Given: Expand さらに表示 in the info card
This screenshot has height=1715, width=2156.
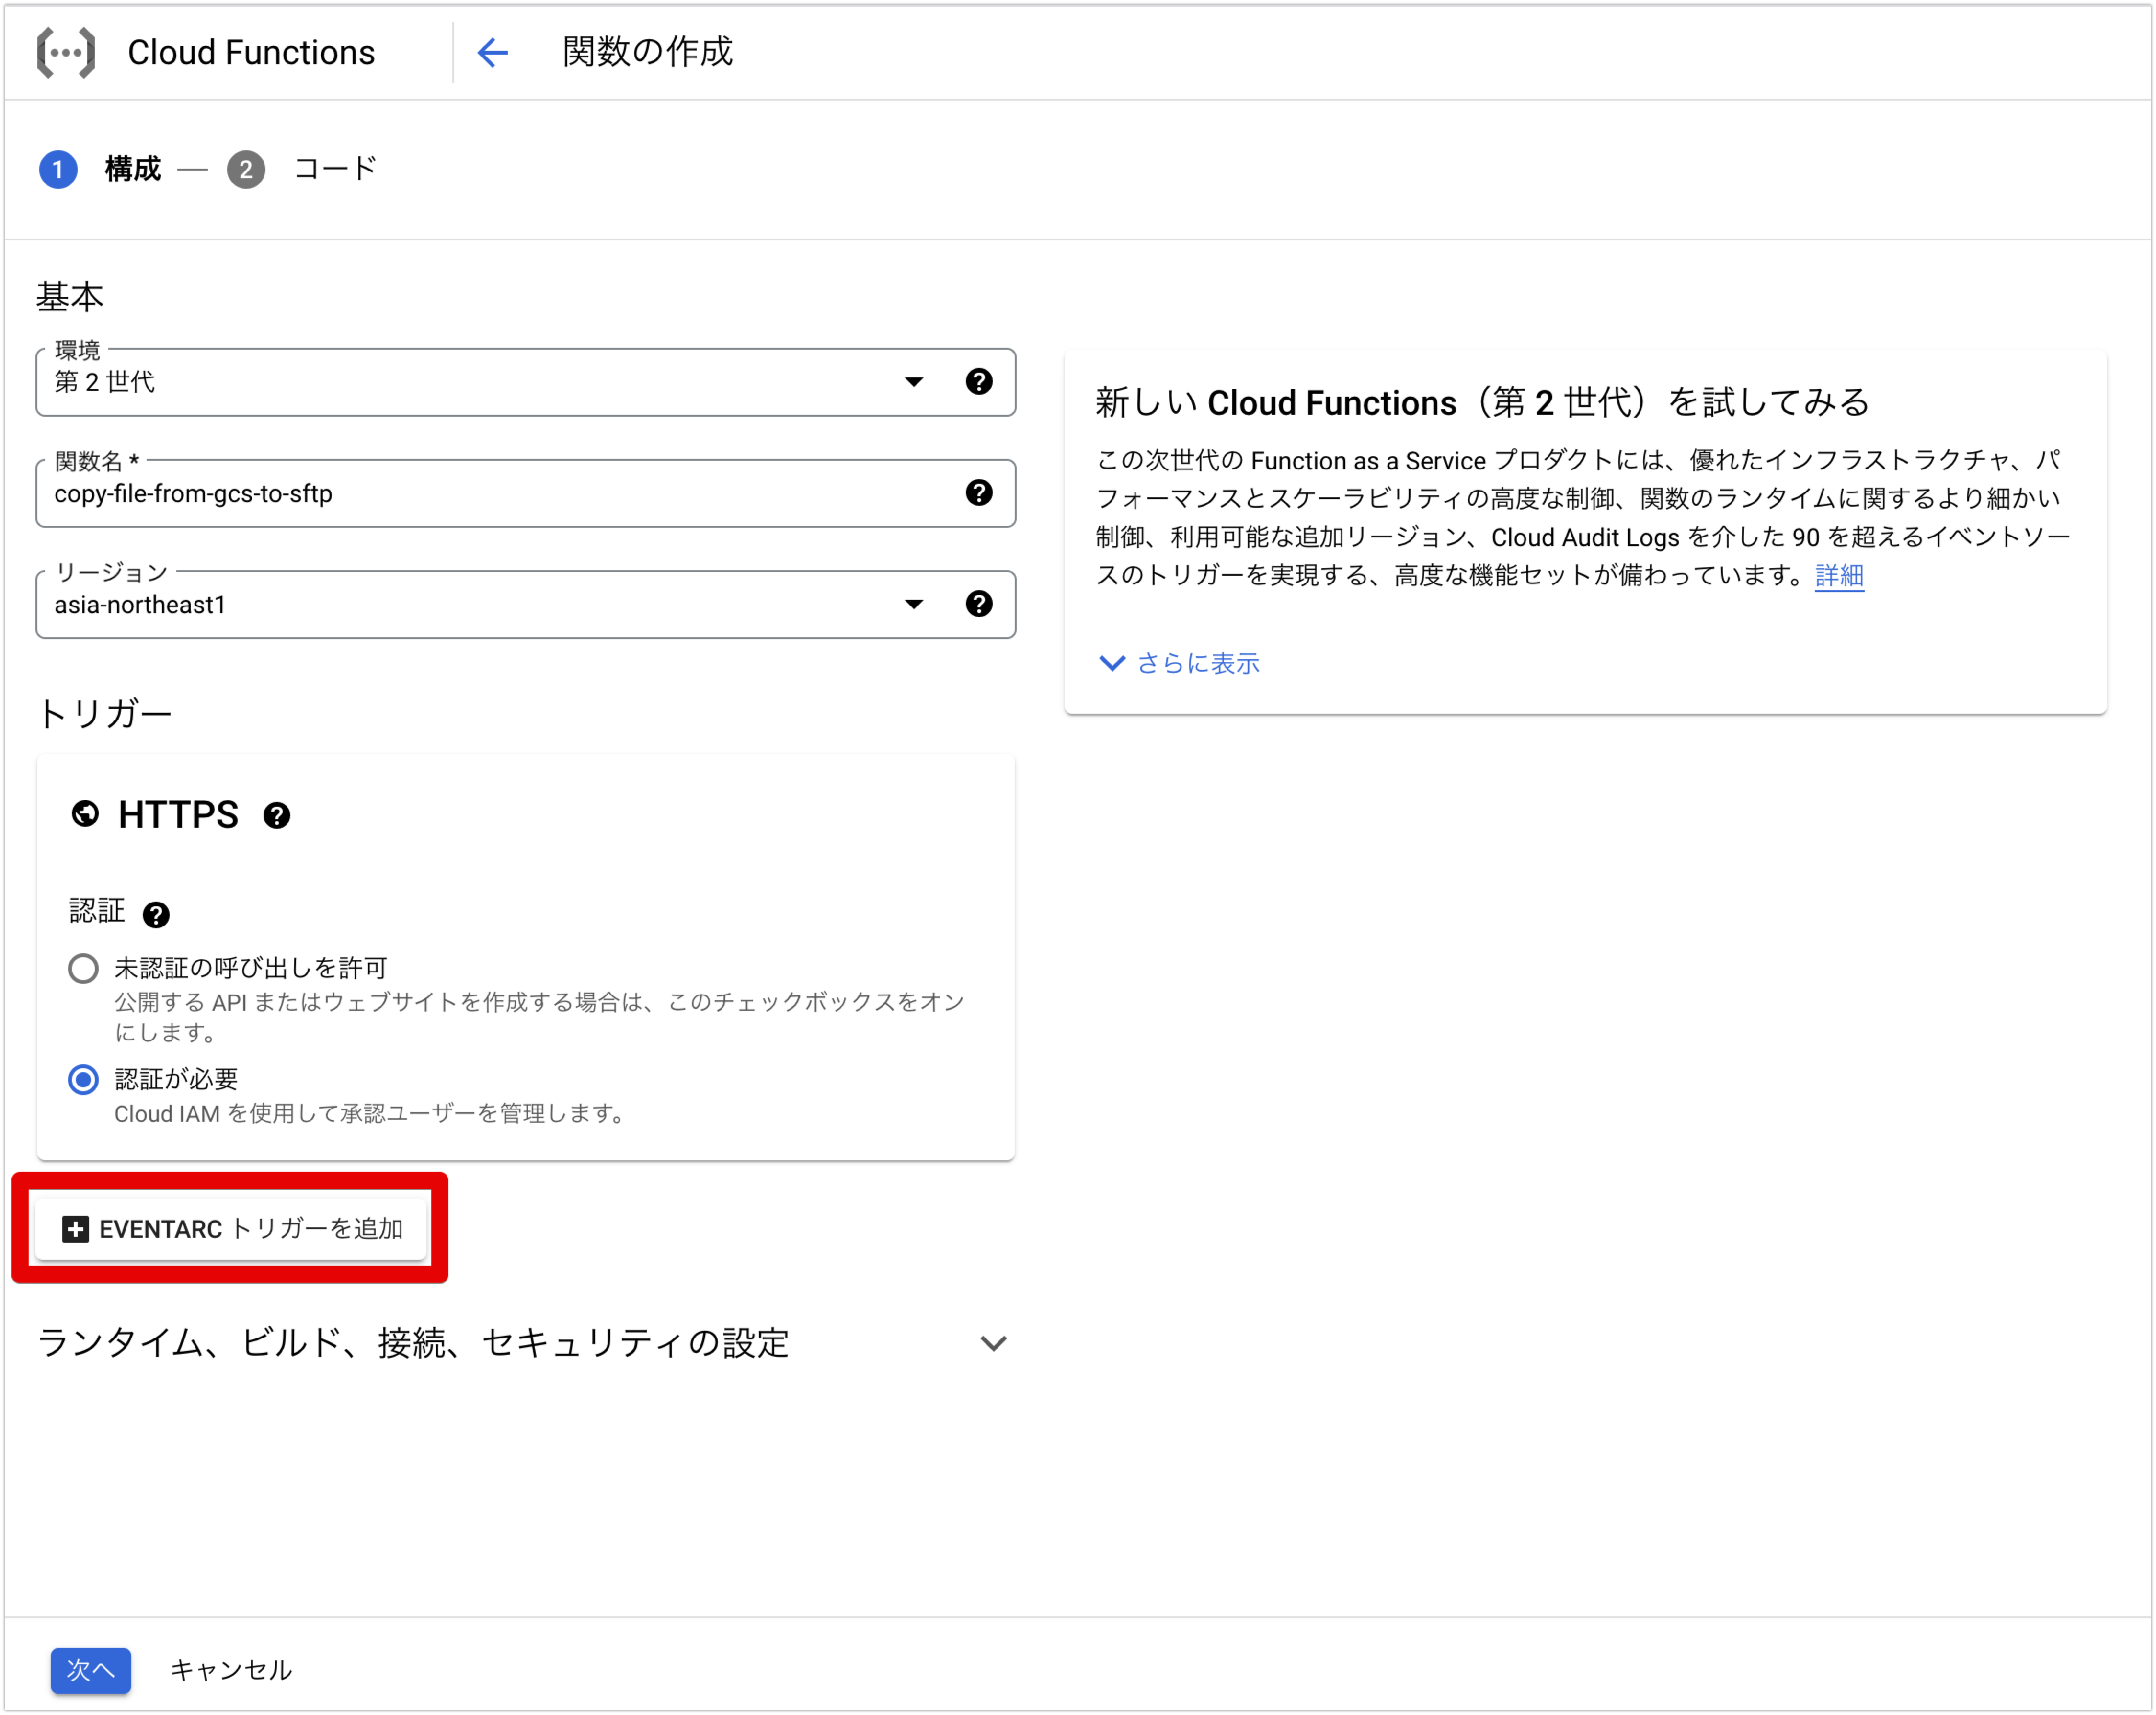Looking at the screenshot, I should pyautogui.click(x=1180, y=663).
